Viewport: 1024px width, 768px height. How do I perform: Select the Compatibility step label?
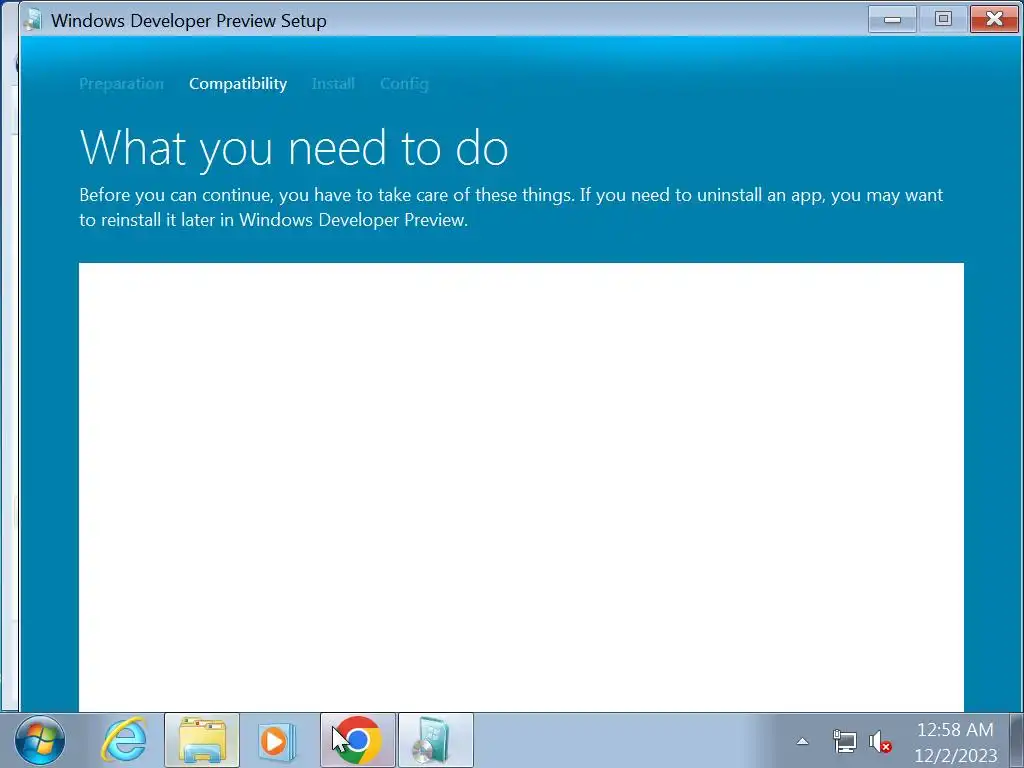[238, 84]
